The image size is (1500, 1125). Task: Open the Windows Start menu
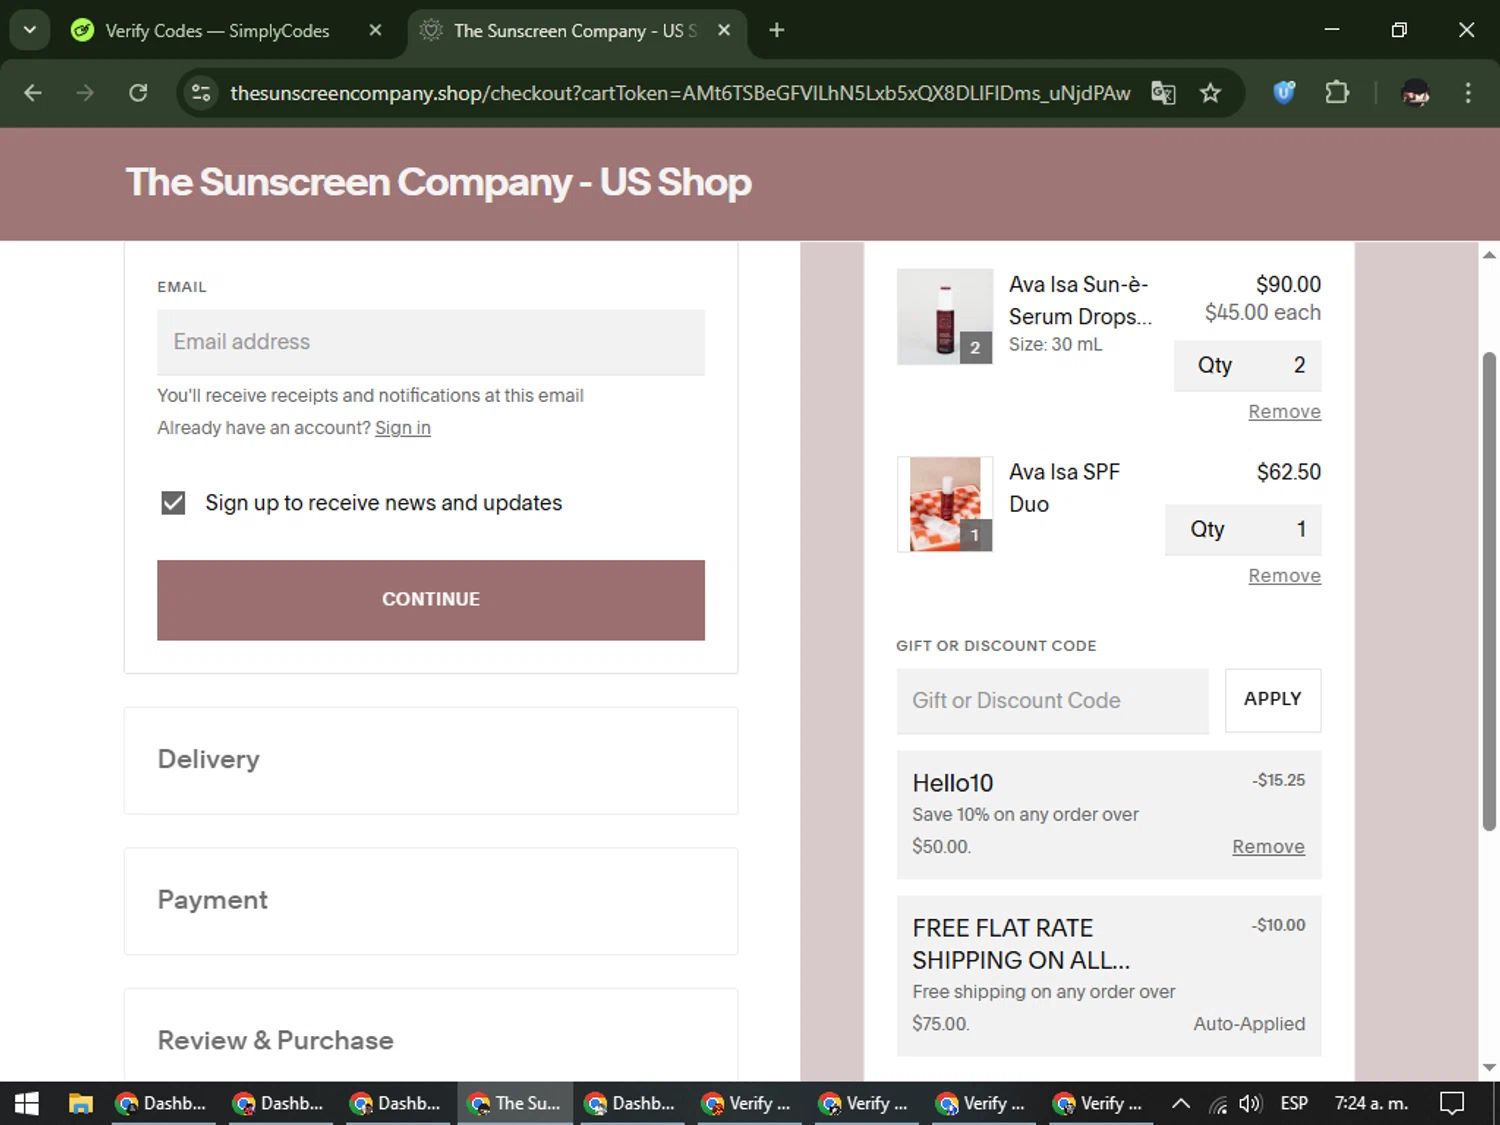tap(27, 1104)
